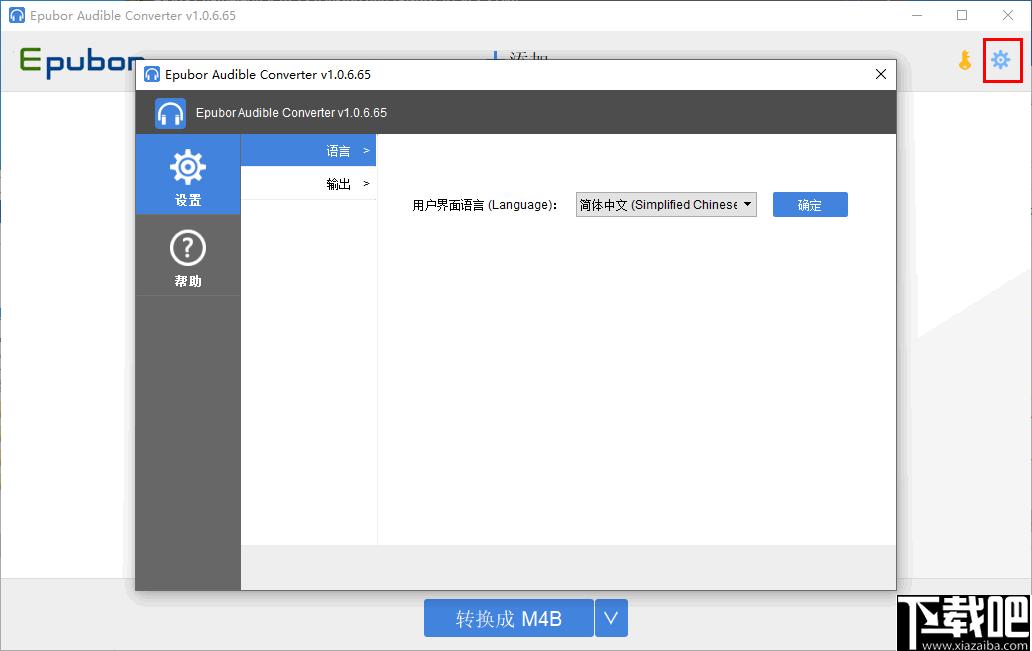
Task: Open the 输出 output submenu
Action: [x=309, y=184]
